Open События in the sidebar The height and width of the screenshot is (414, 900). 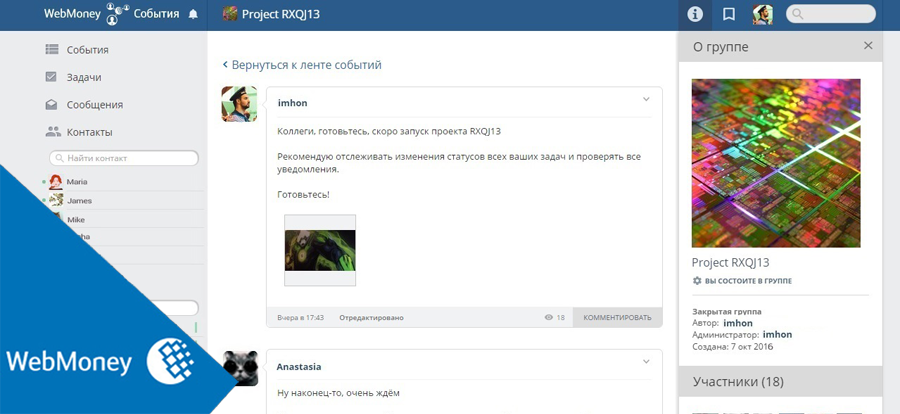(x=87, y=50)
